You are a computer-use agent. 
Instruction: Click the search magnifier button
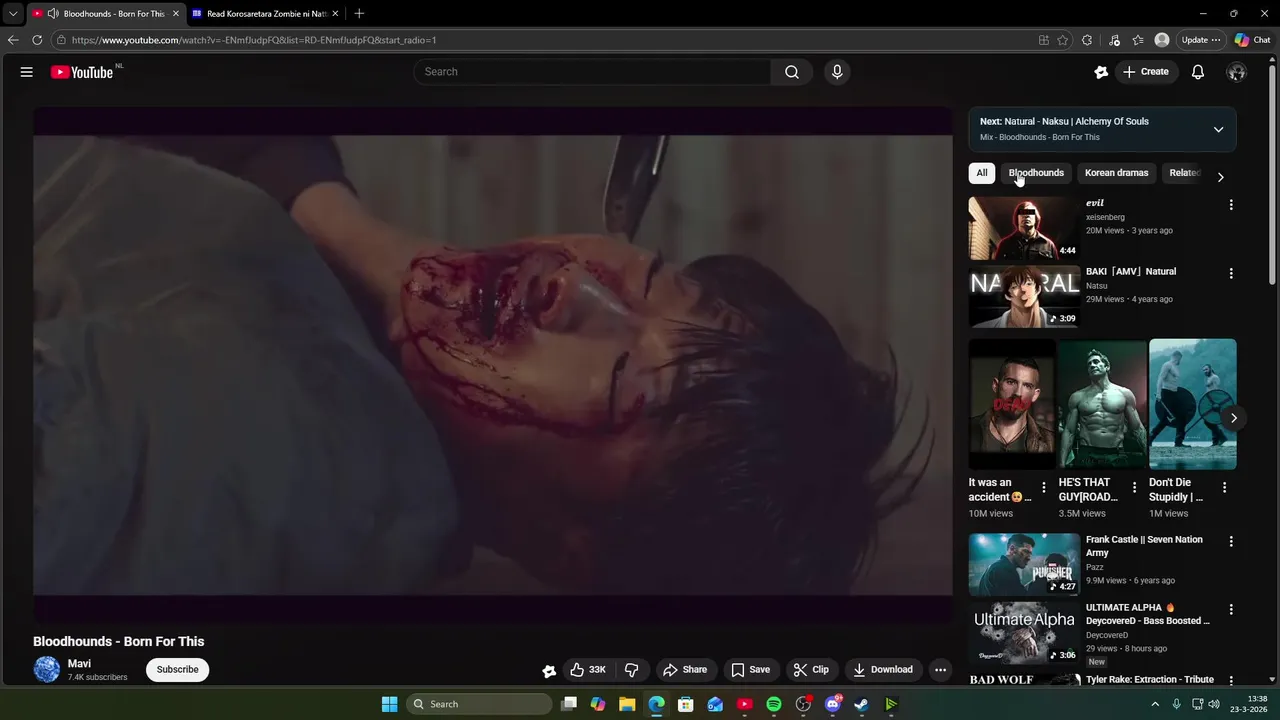[x=792, y=72]
